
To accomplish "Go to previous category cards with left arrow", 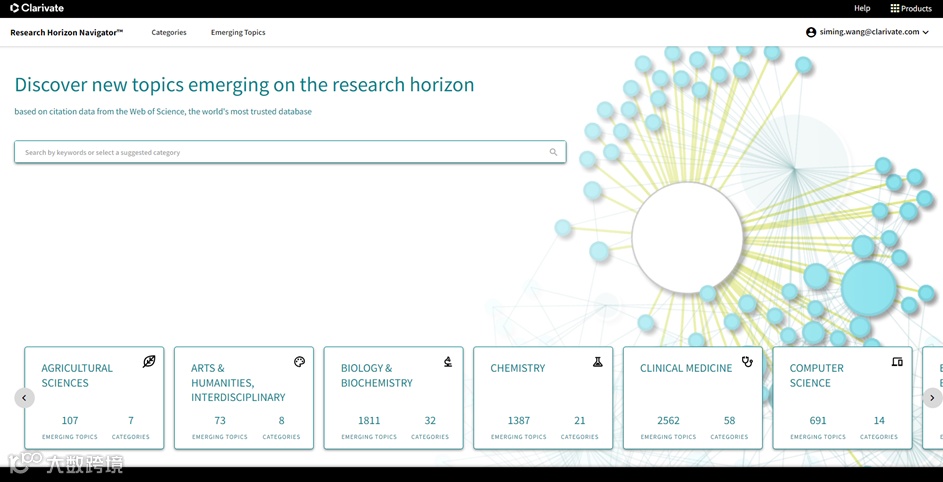I will (25, 398).
